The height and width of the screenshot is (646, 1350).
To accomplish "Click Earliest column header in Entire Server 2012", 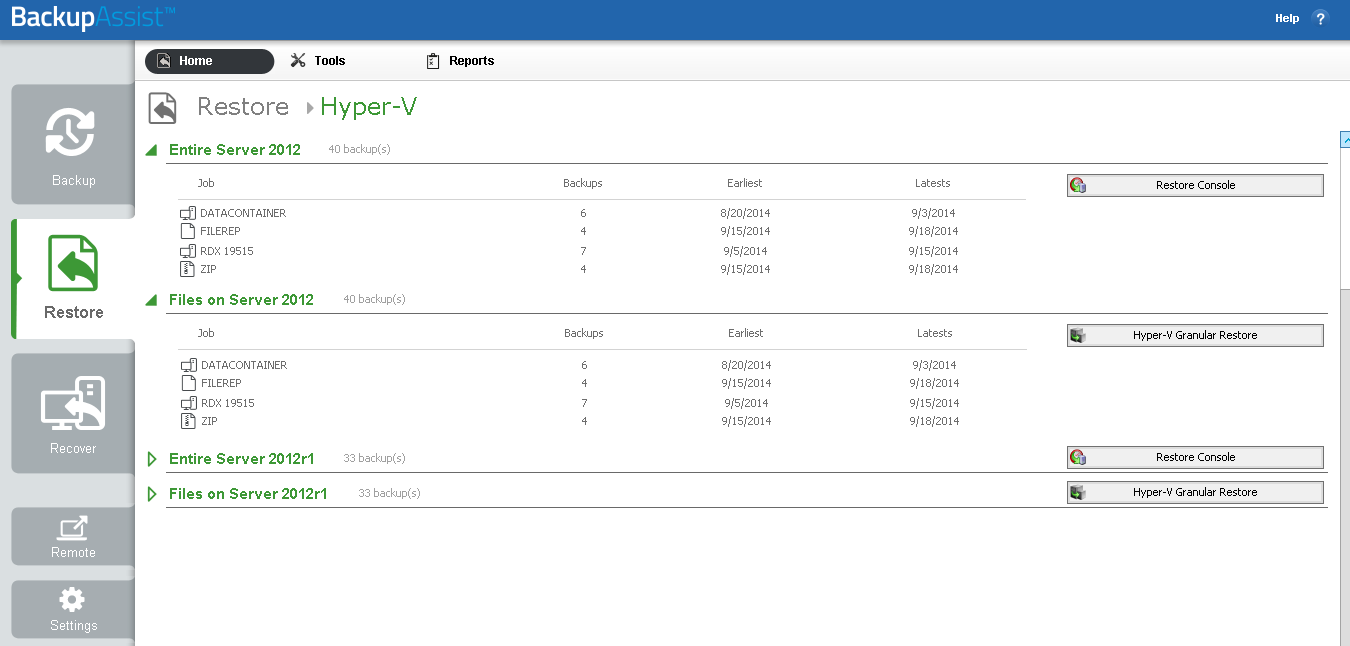I will (x=745, y=183).
